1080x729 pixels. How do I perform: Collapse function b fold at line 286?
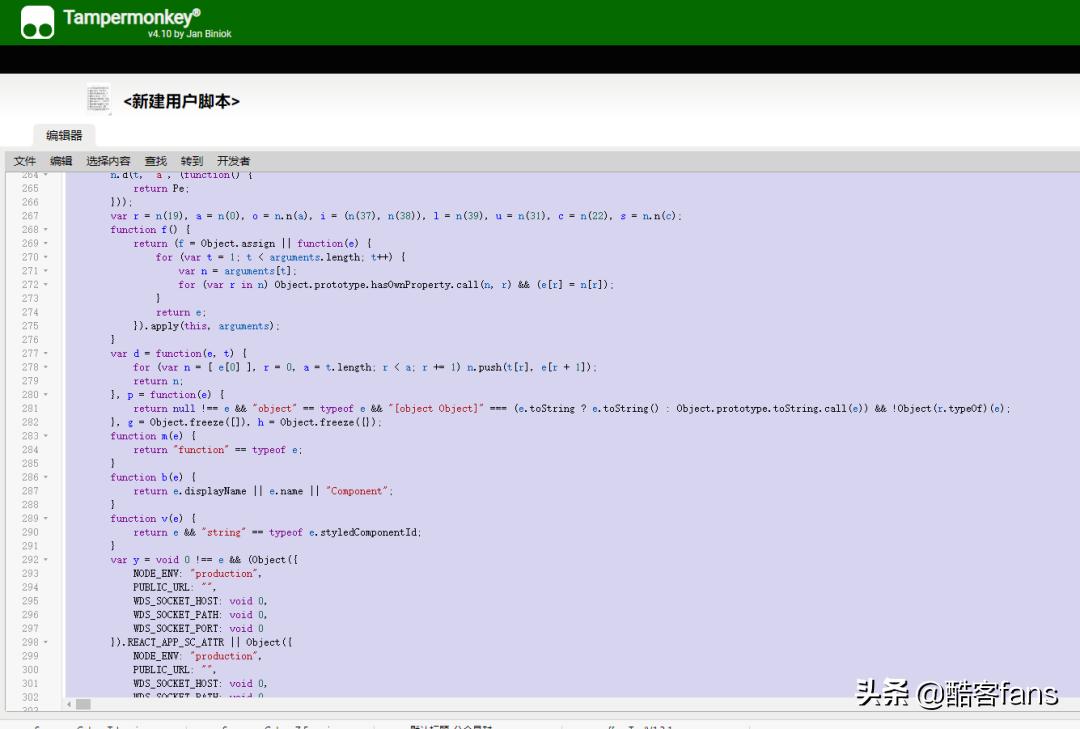(x=46, y=478)
